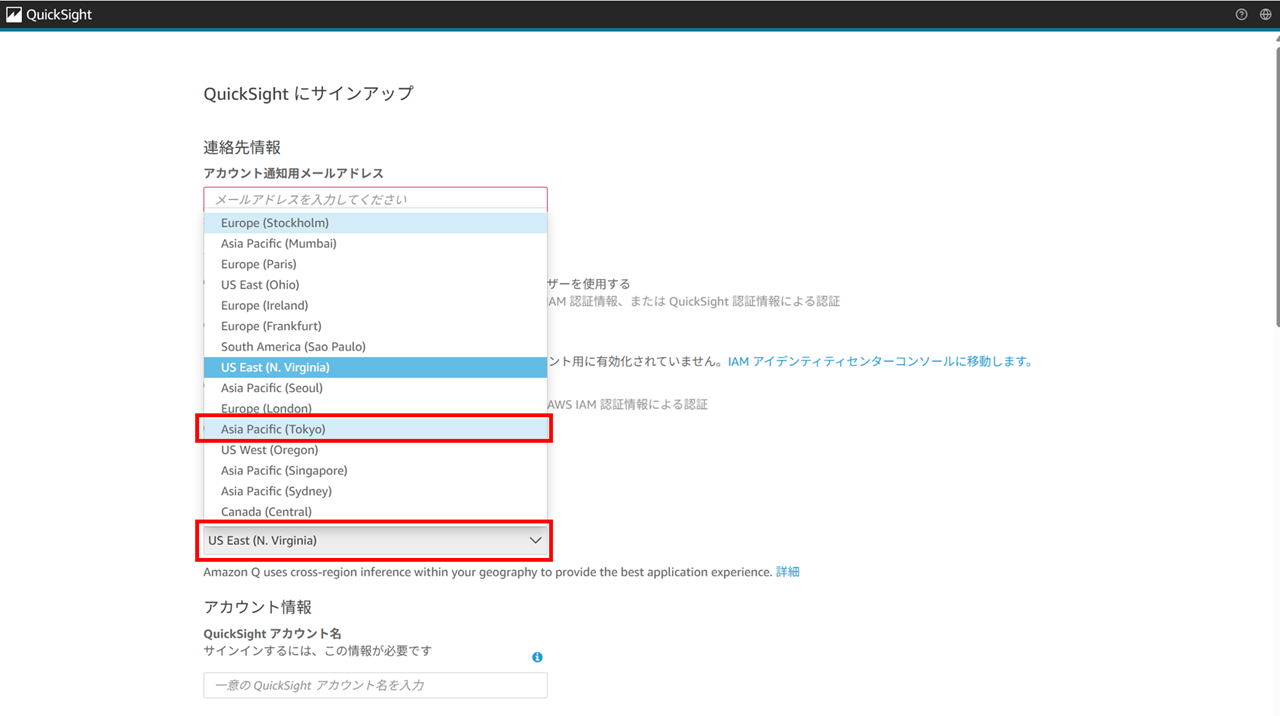Viewport: 1280px width, 716px height.
Task: Select Europe (Ireland) region option
Action: point(375,306)
